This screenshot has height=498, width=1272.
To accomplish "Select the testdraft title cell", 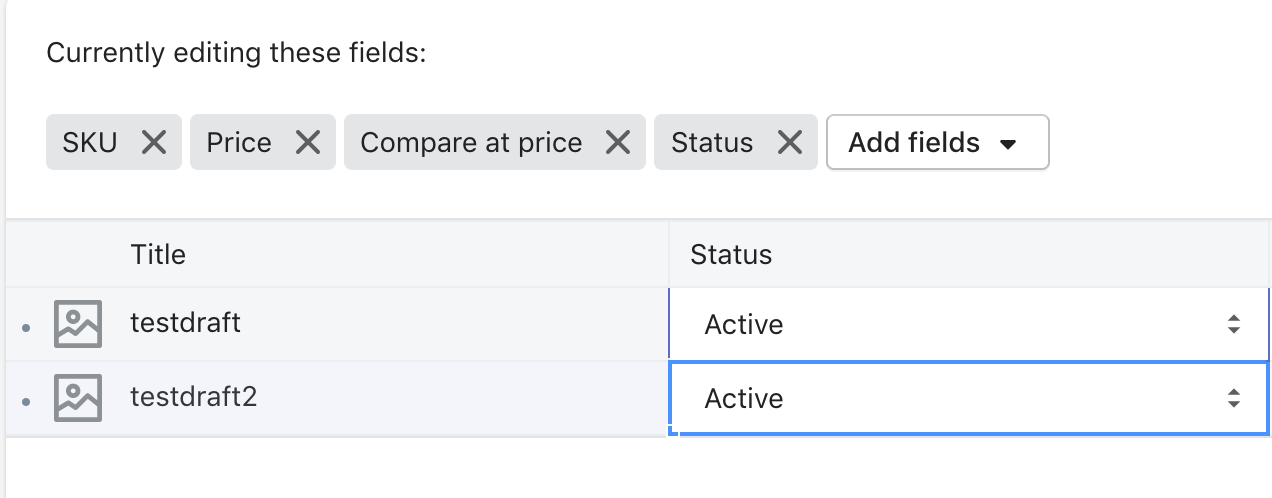I will coord(185,323).
